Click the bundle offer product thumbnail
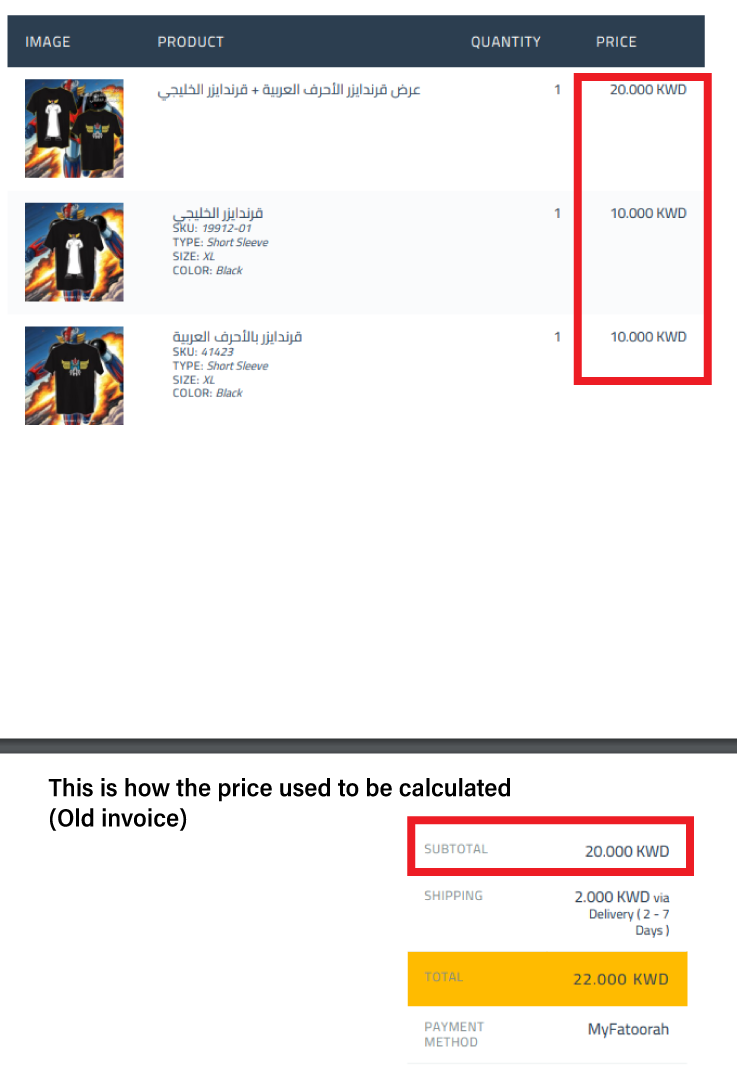737x1080 pixels. tap(74, 128)
